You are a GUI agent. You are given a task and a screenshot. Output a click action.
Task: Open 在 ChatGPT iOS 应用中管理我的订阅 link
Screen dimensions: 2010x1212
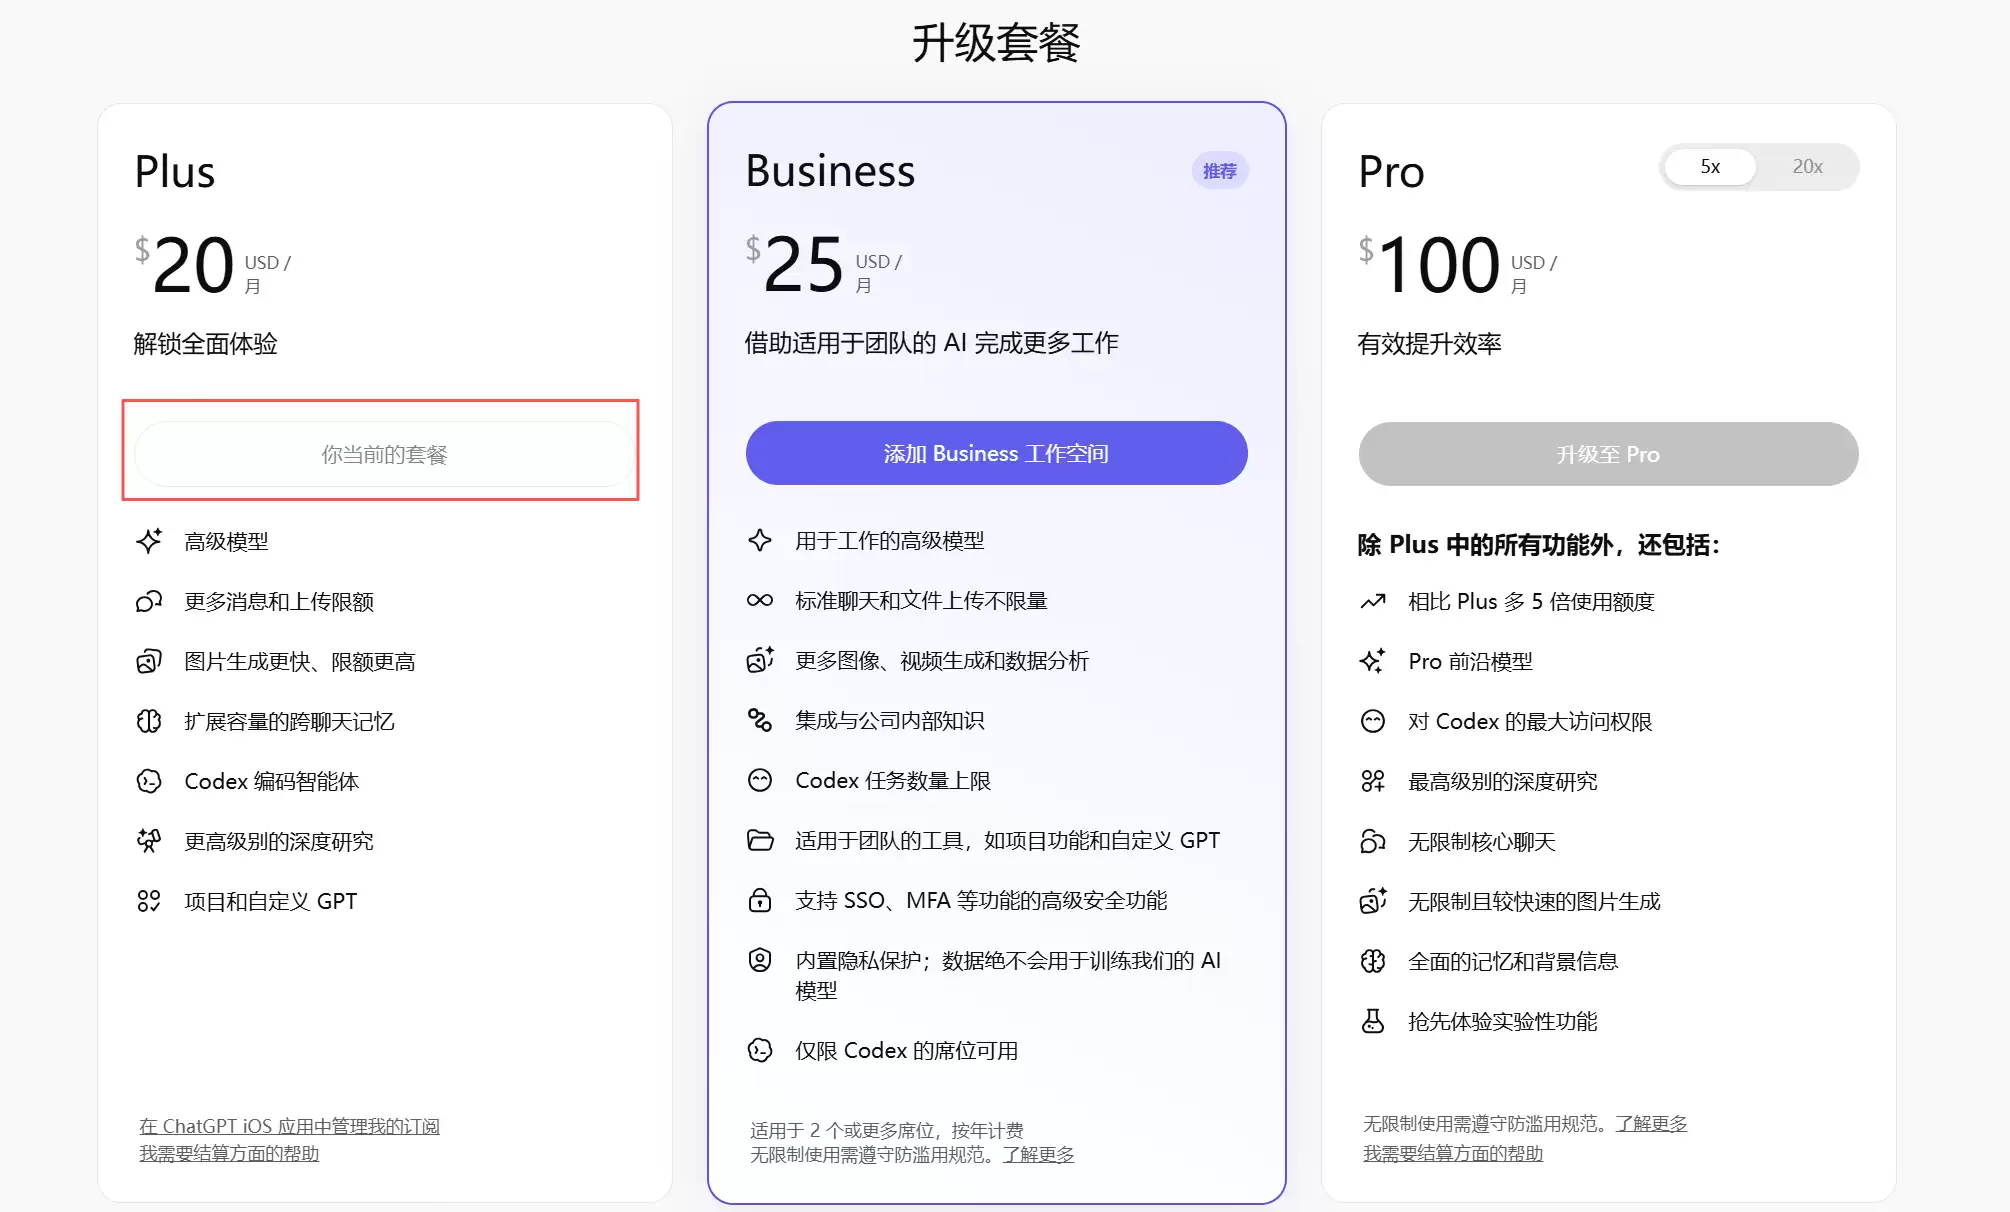(x=289, y=1126)
